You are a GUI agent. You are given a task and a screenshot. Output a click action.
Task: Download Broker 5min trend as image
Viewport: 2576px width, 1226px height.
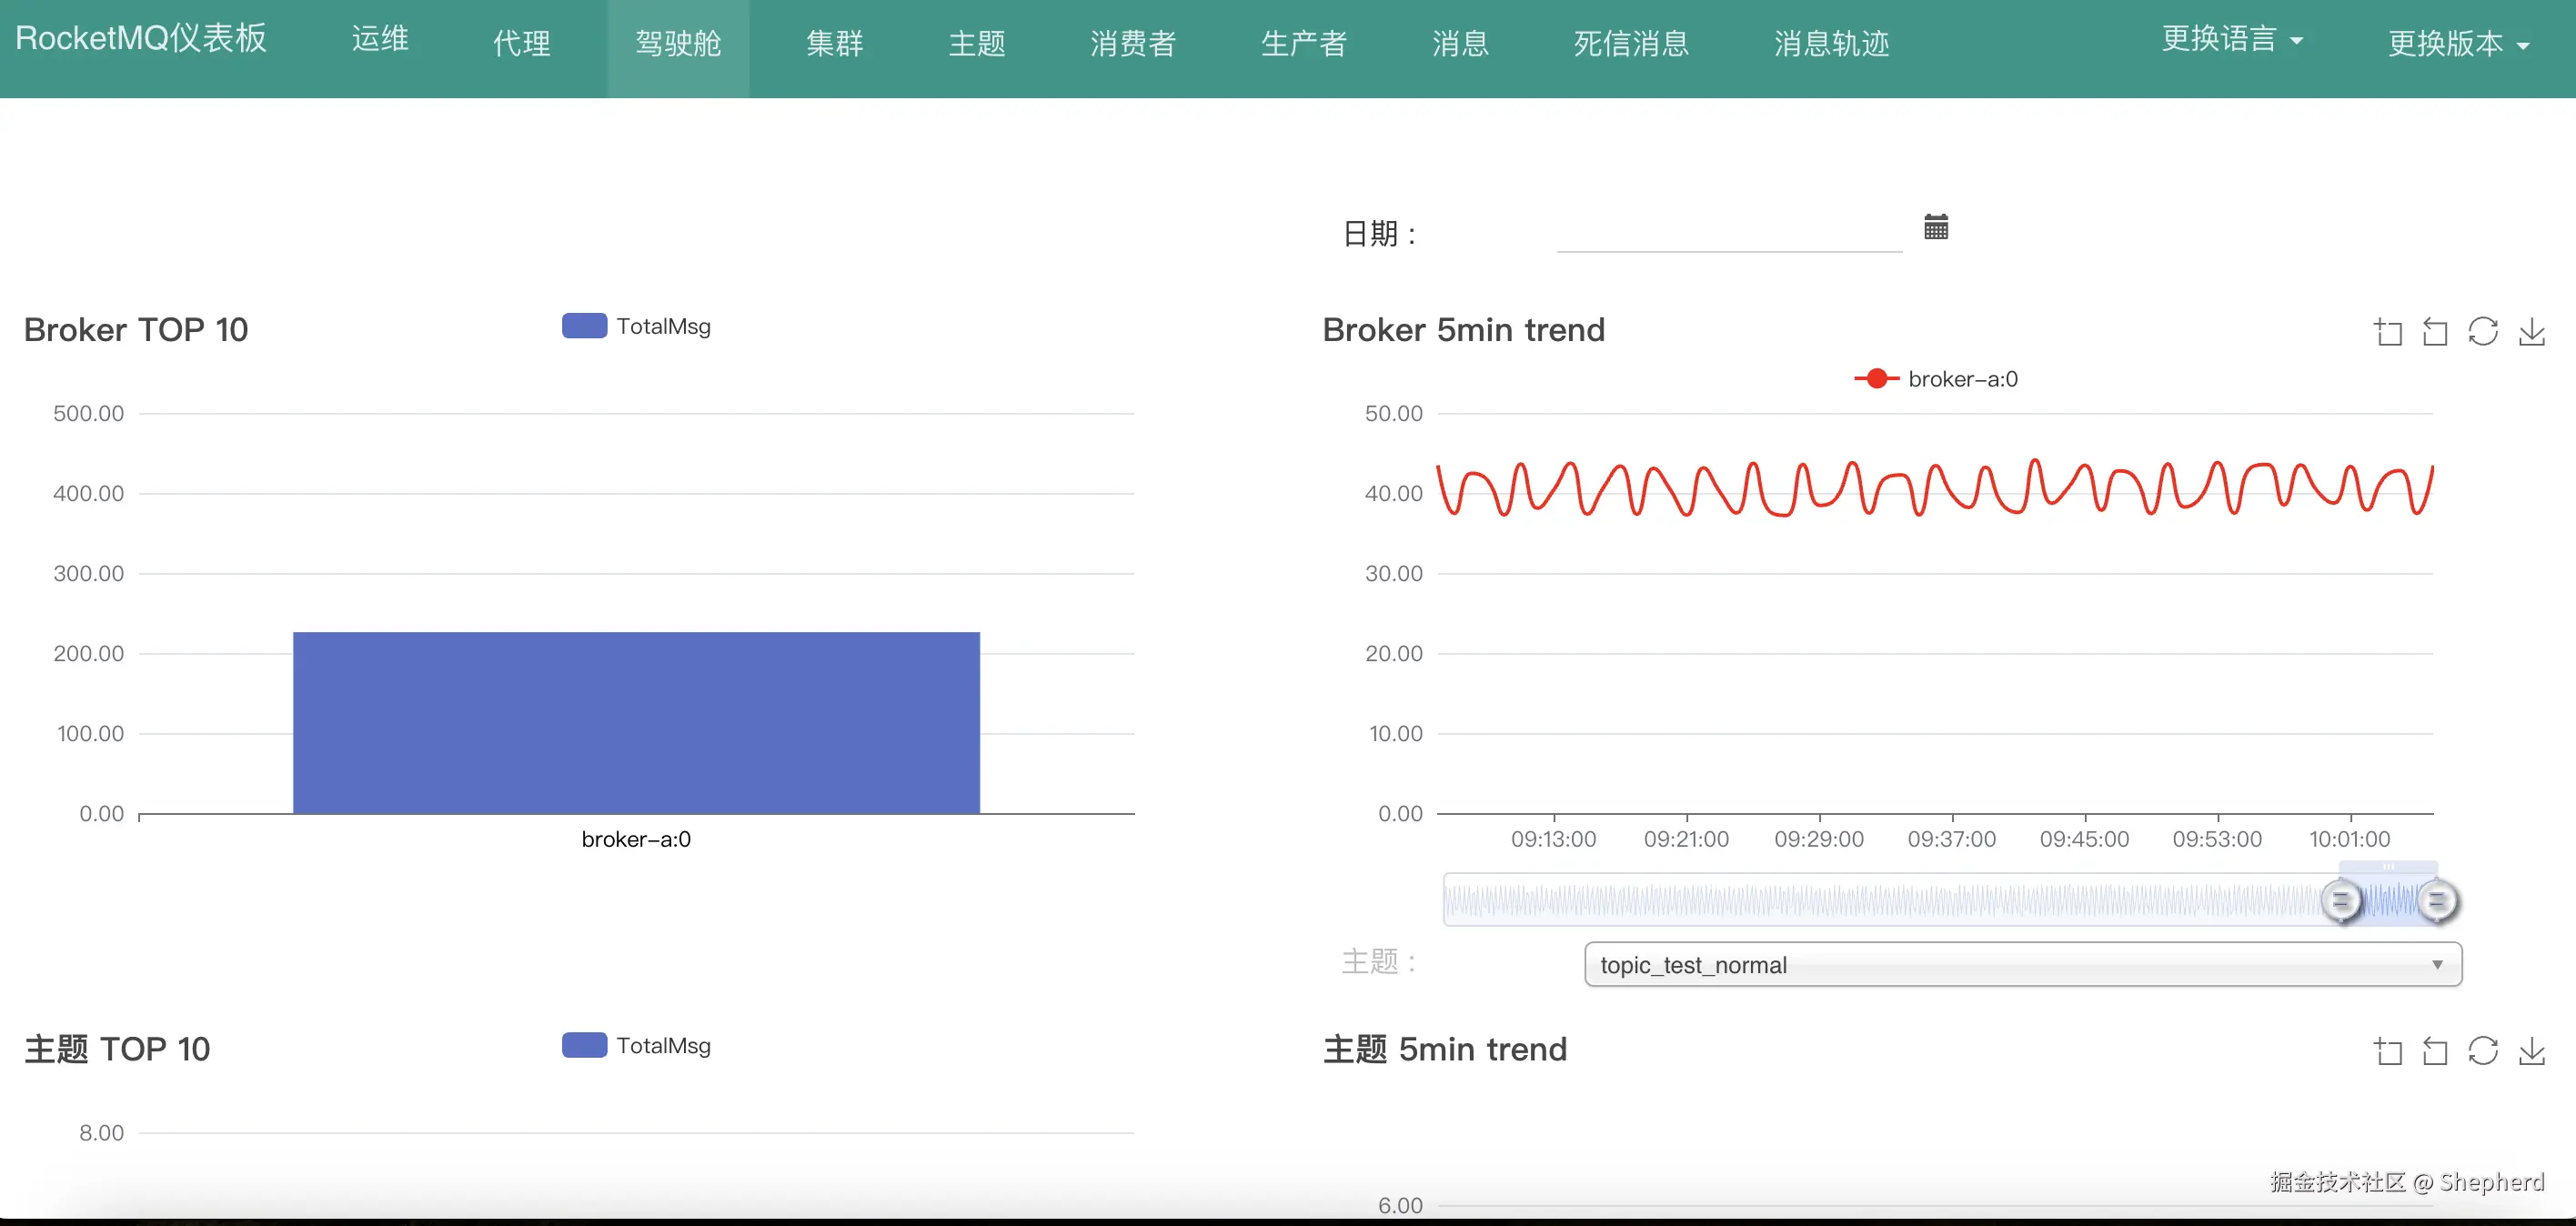tap(2531, 331)
